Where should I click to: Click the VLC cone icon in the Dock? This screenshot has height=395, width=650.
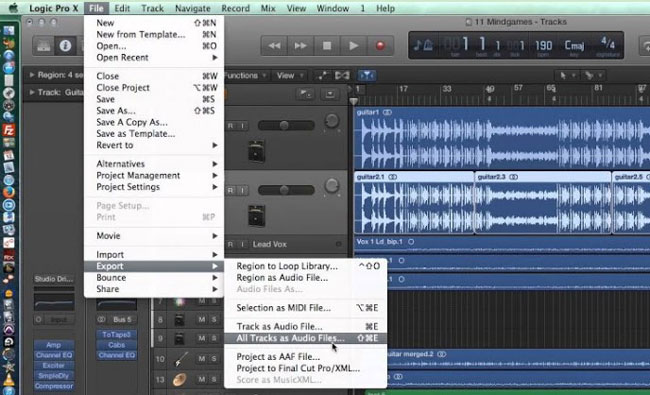(9, 379)
